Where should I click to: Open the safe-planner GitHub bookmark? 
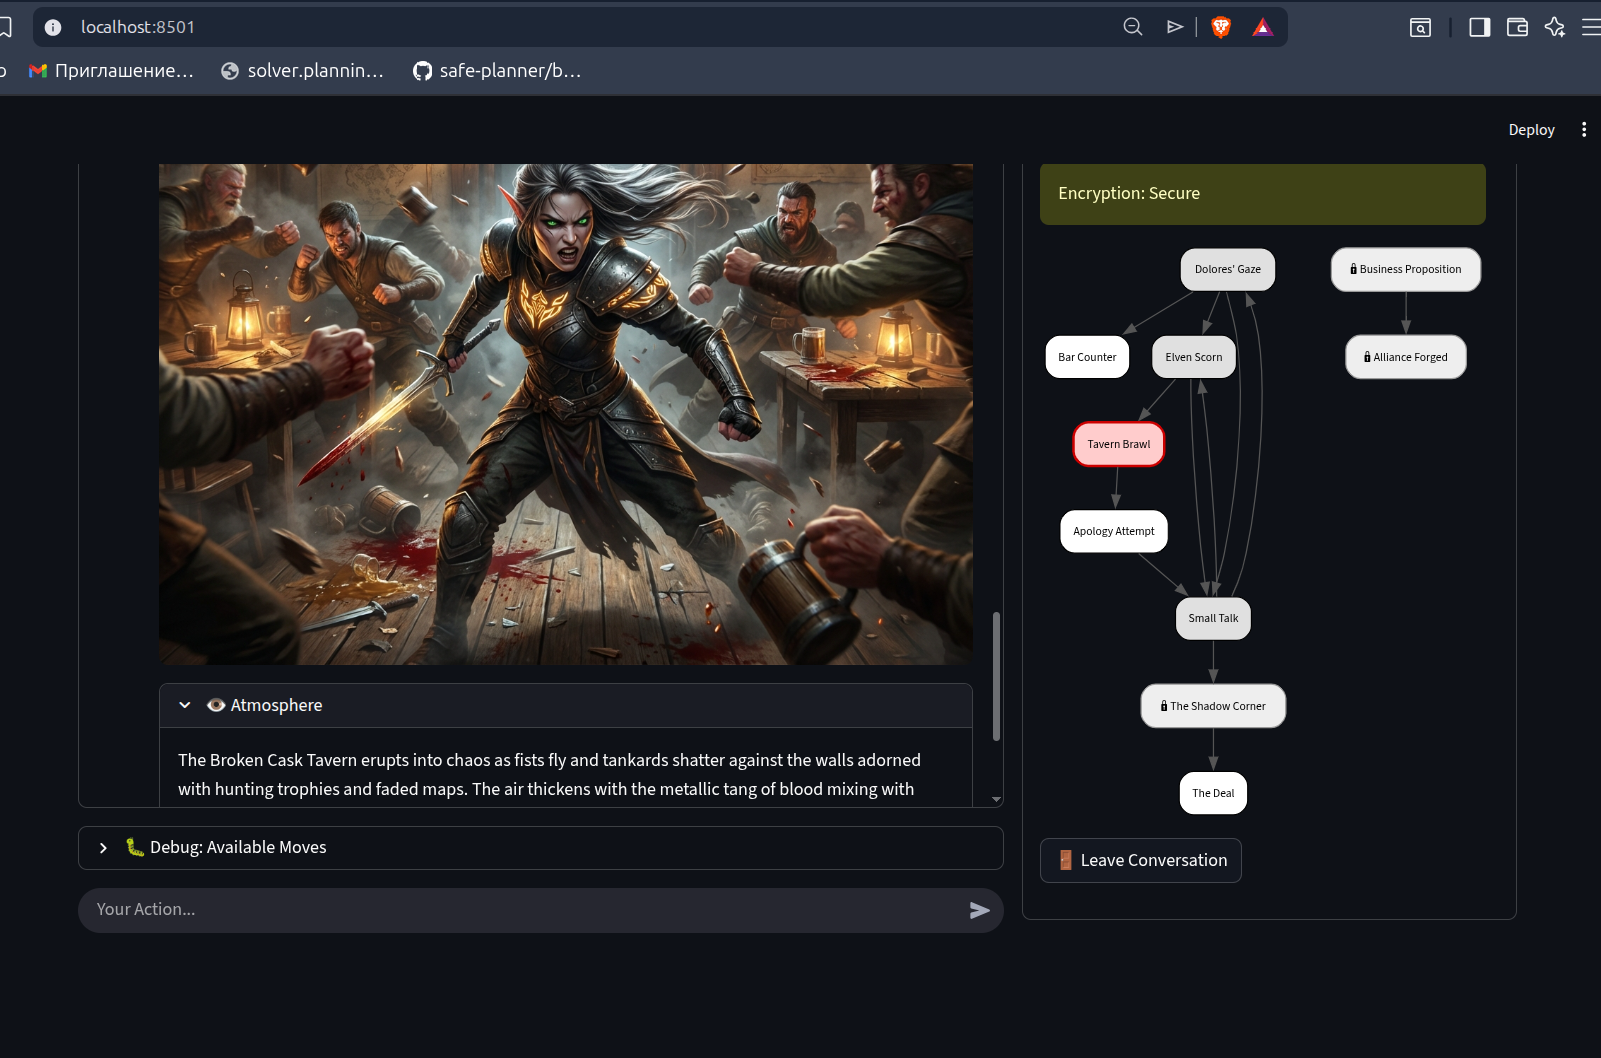[497, 71]
